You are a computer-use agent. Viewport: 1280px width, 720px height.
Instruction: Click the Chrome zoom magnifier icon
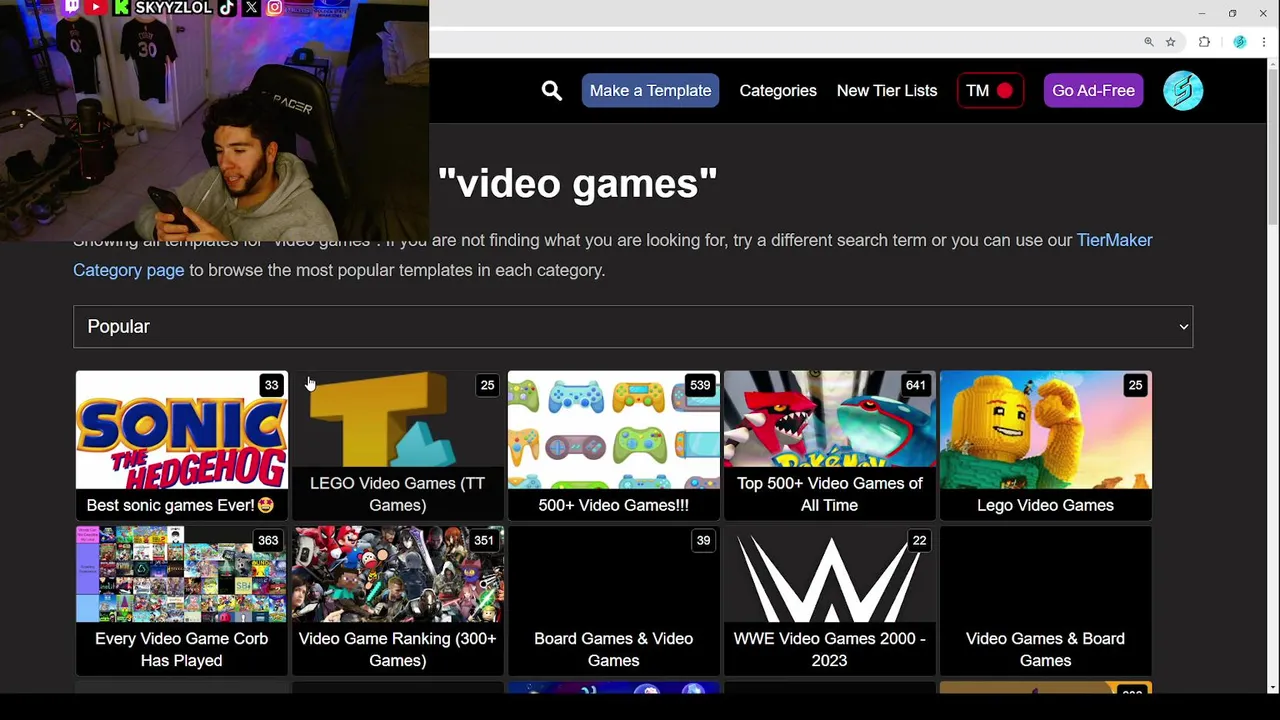click(1149, 42)
